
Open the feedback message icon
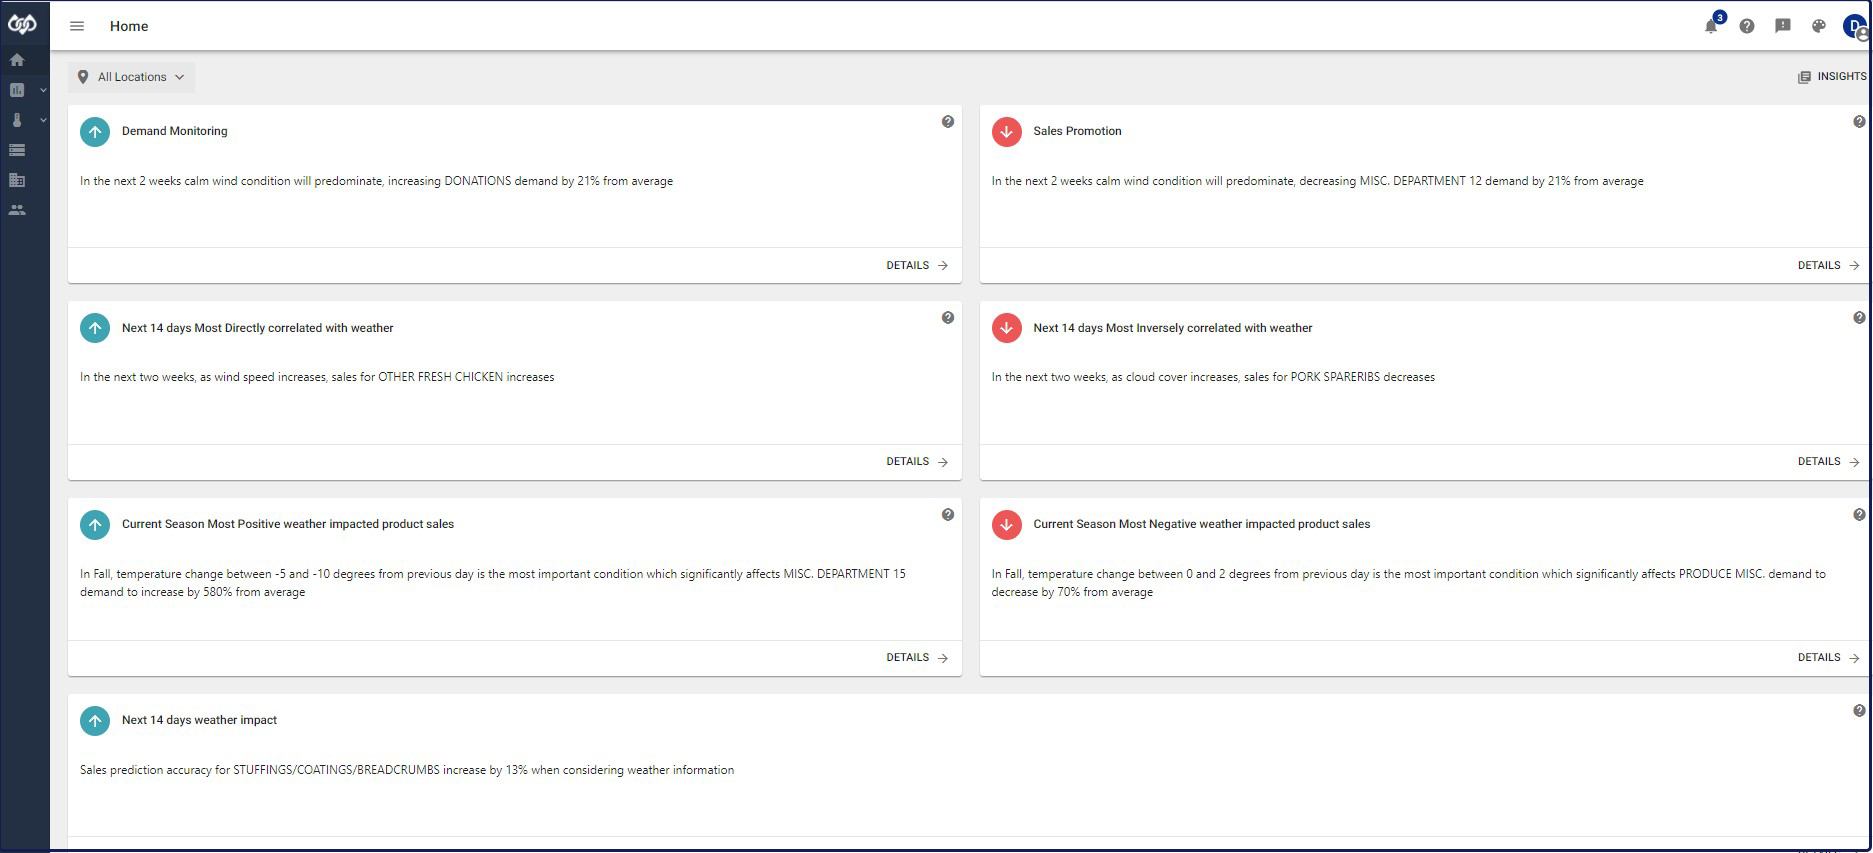pos(1783,26)
